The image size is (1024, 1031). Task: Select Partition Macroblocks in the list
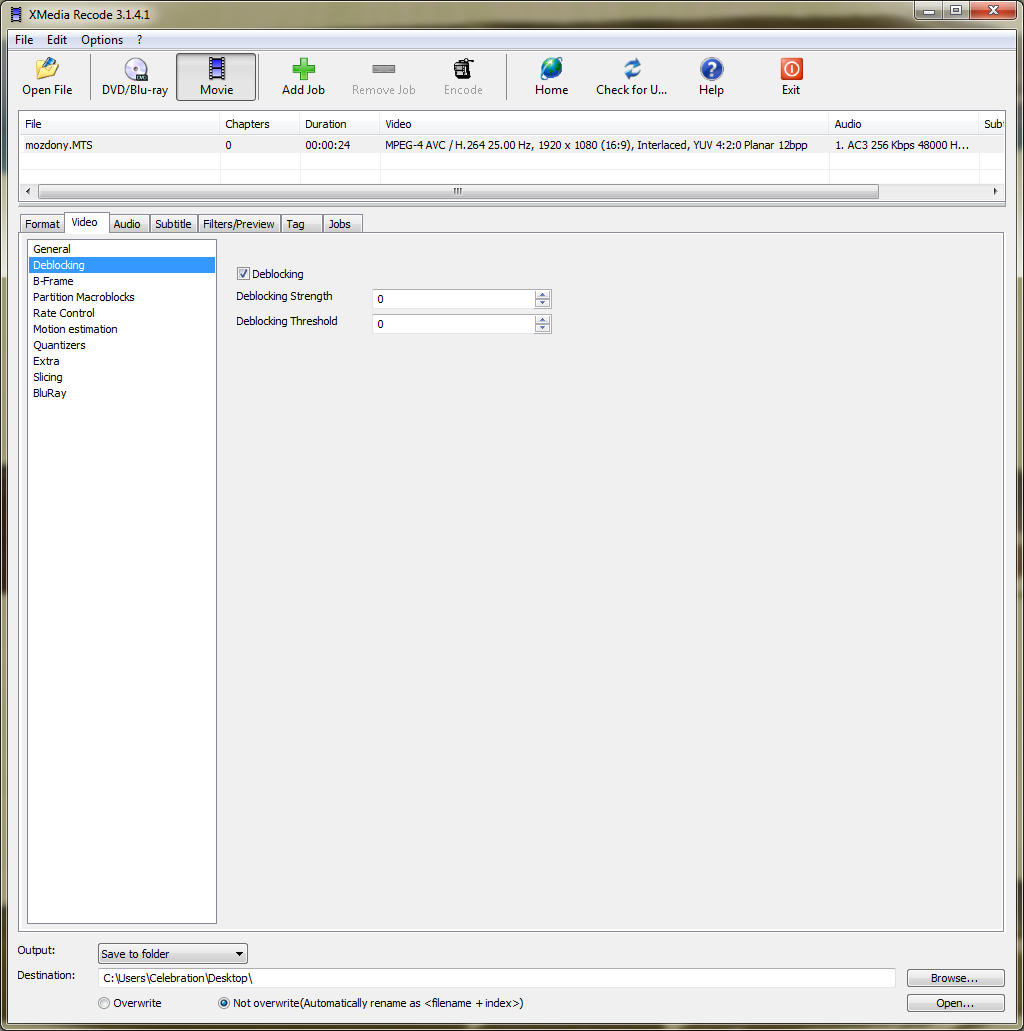pos(122,297)
